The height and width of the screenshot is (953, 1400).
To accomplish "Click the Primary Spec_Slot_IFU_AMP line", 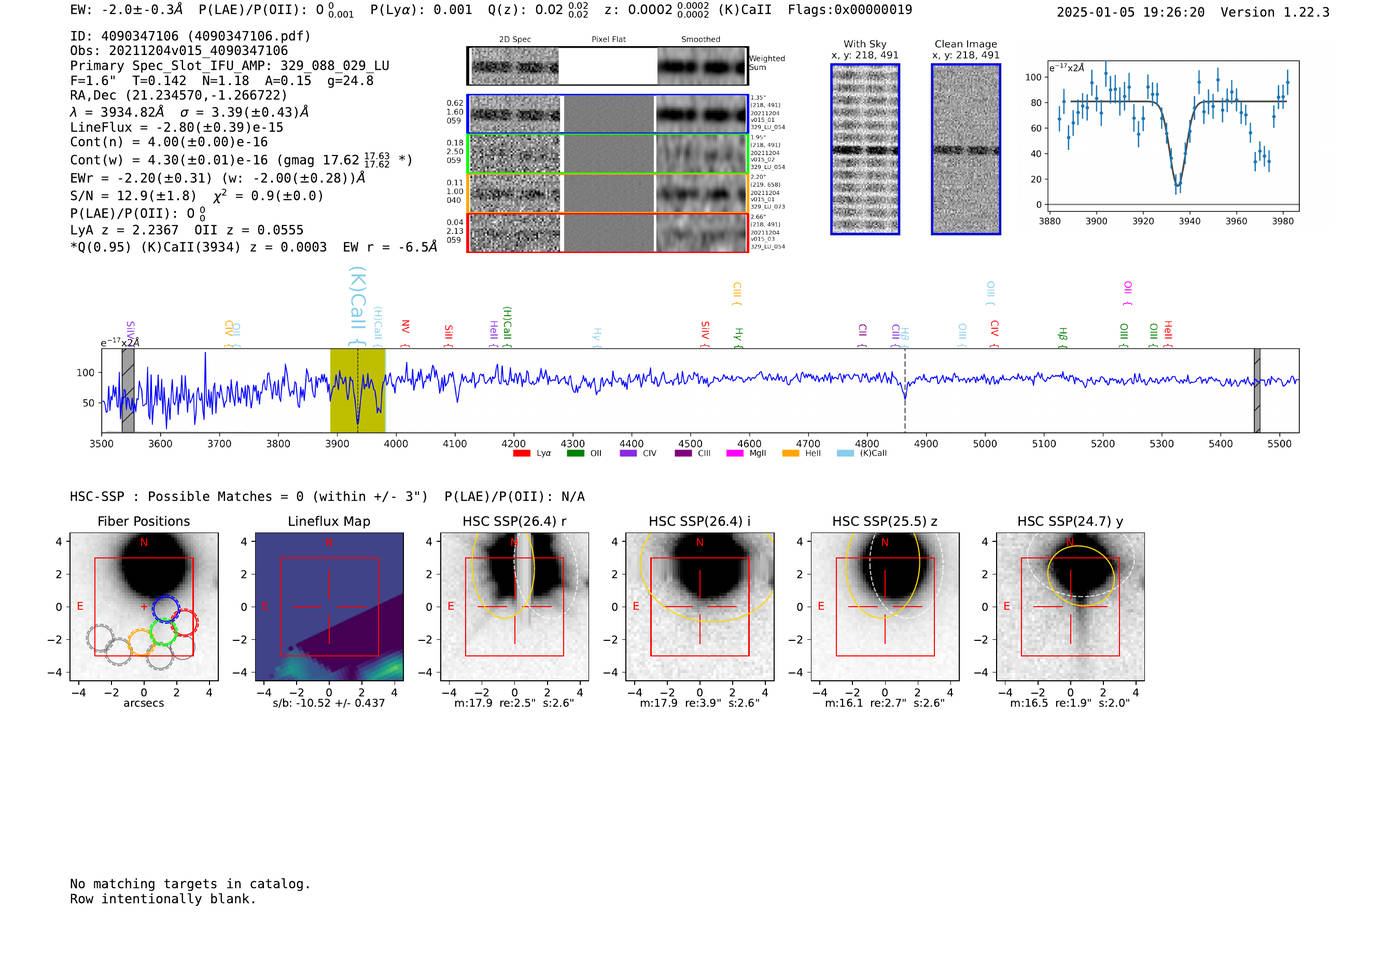I will point(230,65).
